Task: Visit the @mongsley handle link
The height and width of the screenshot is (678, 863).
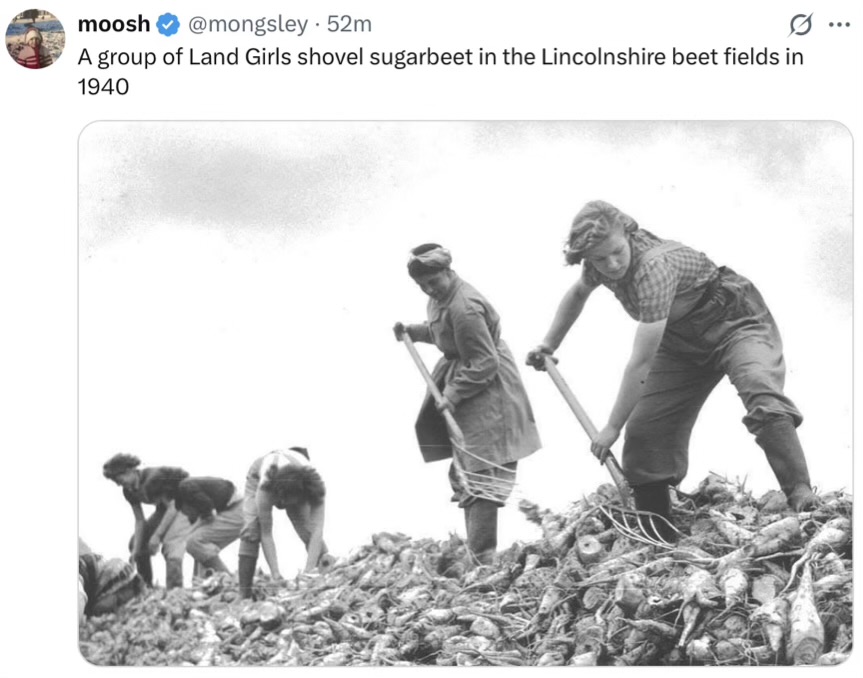Action: [x=248, y=24]
